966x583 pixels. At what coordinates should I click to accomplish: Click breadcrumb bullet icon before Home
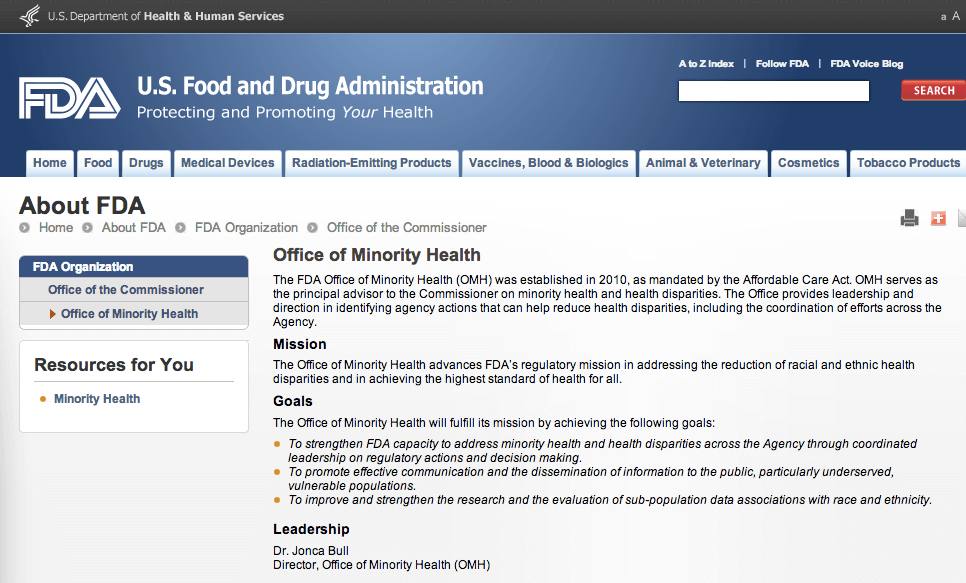[x=25, y=227]
